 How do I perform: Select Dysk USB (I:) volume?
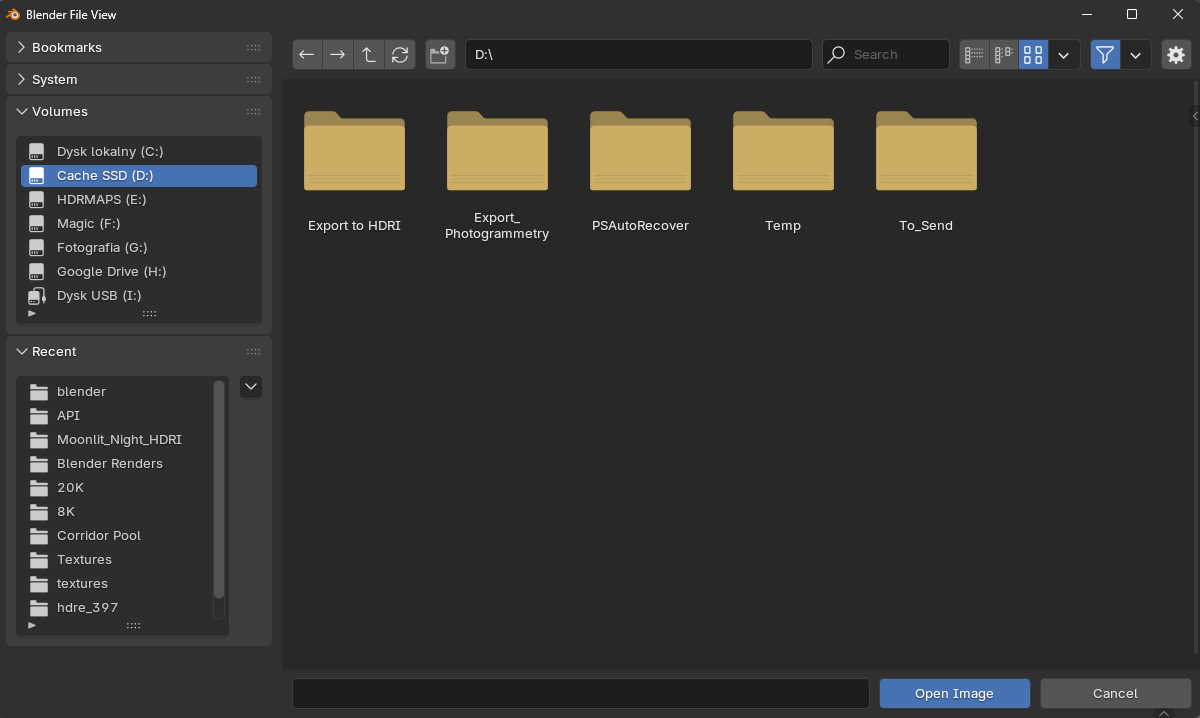click(139, 295)
